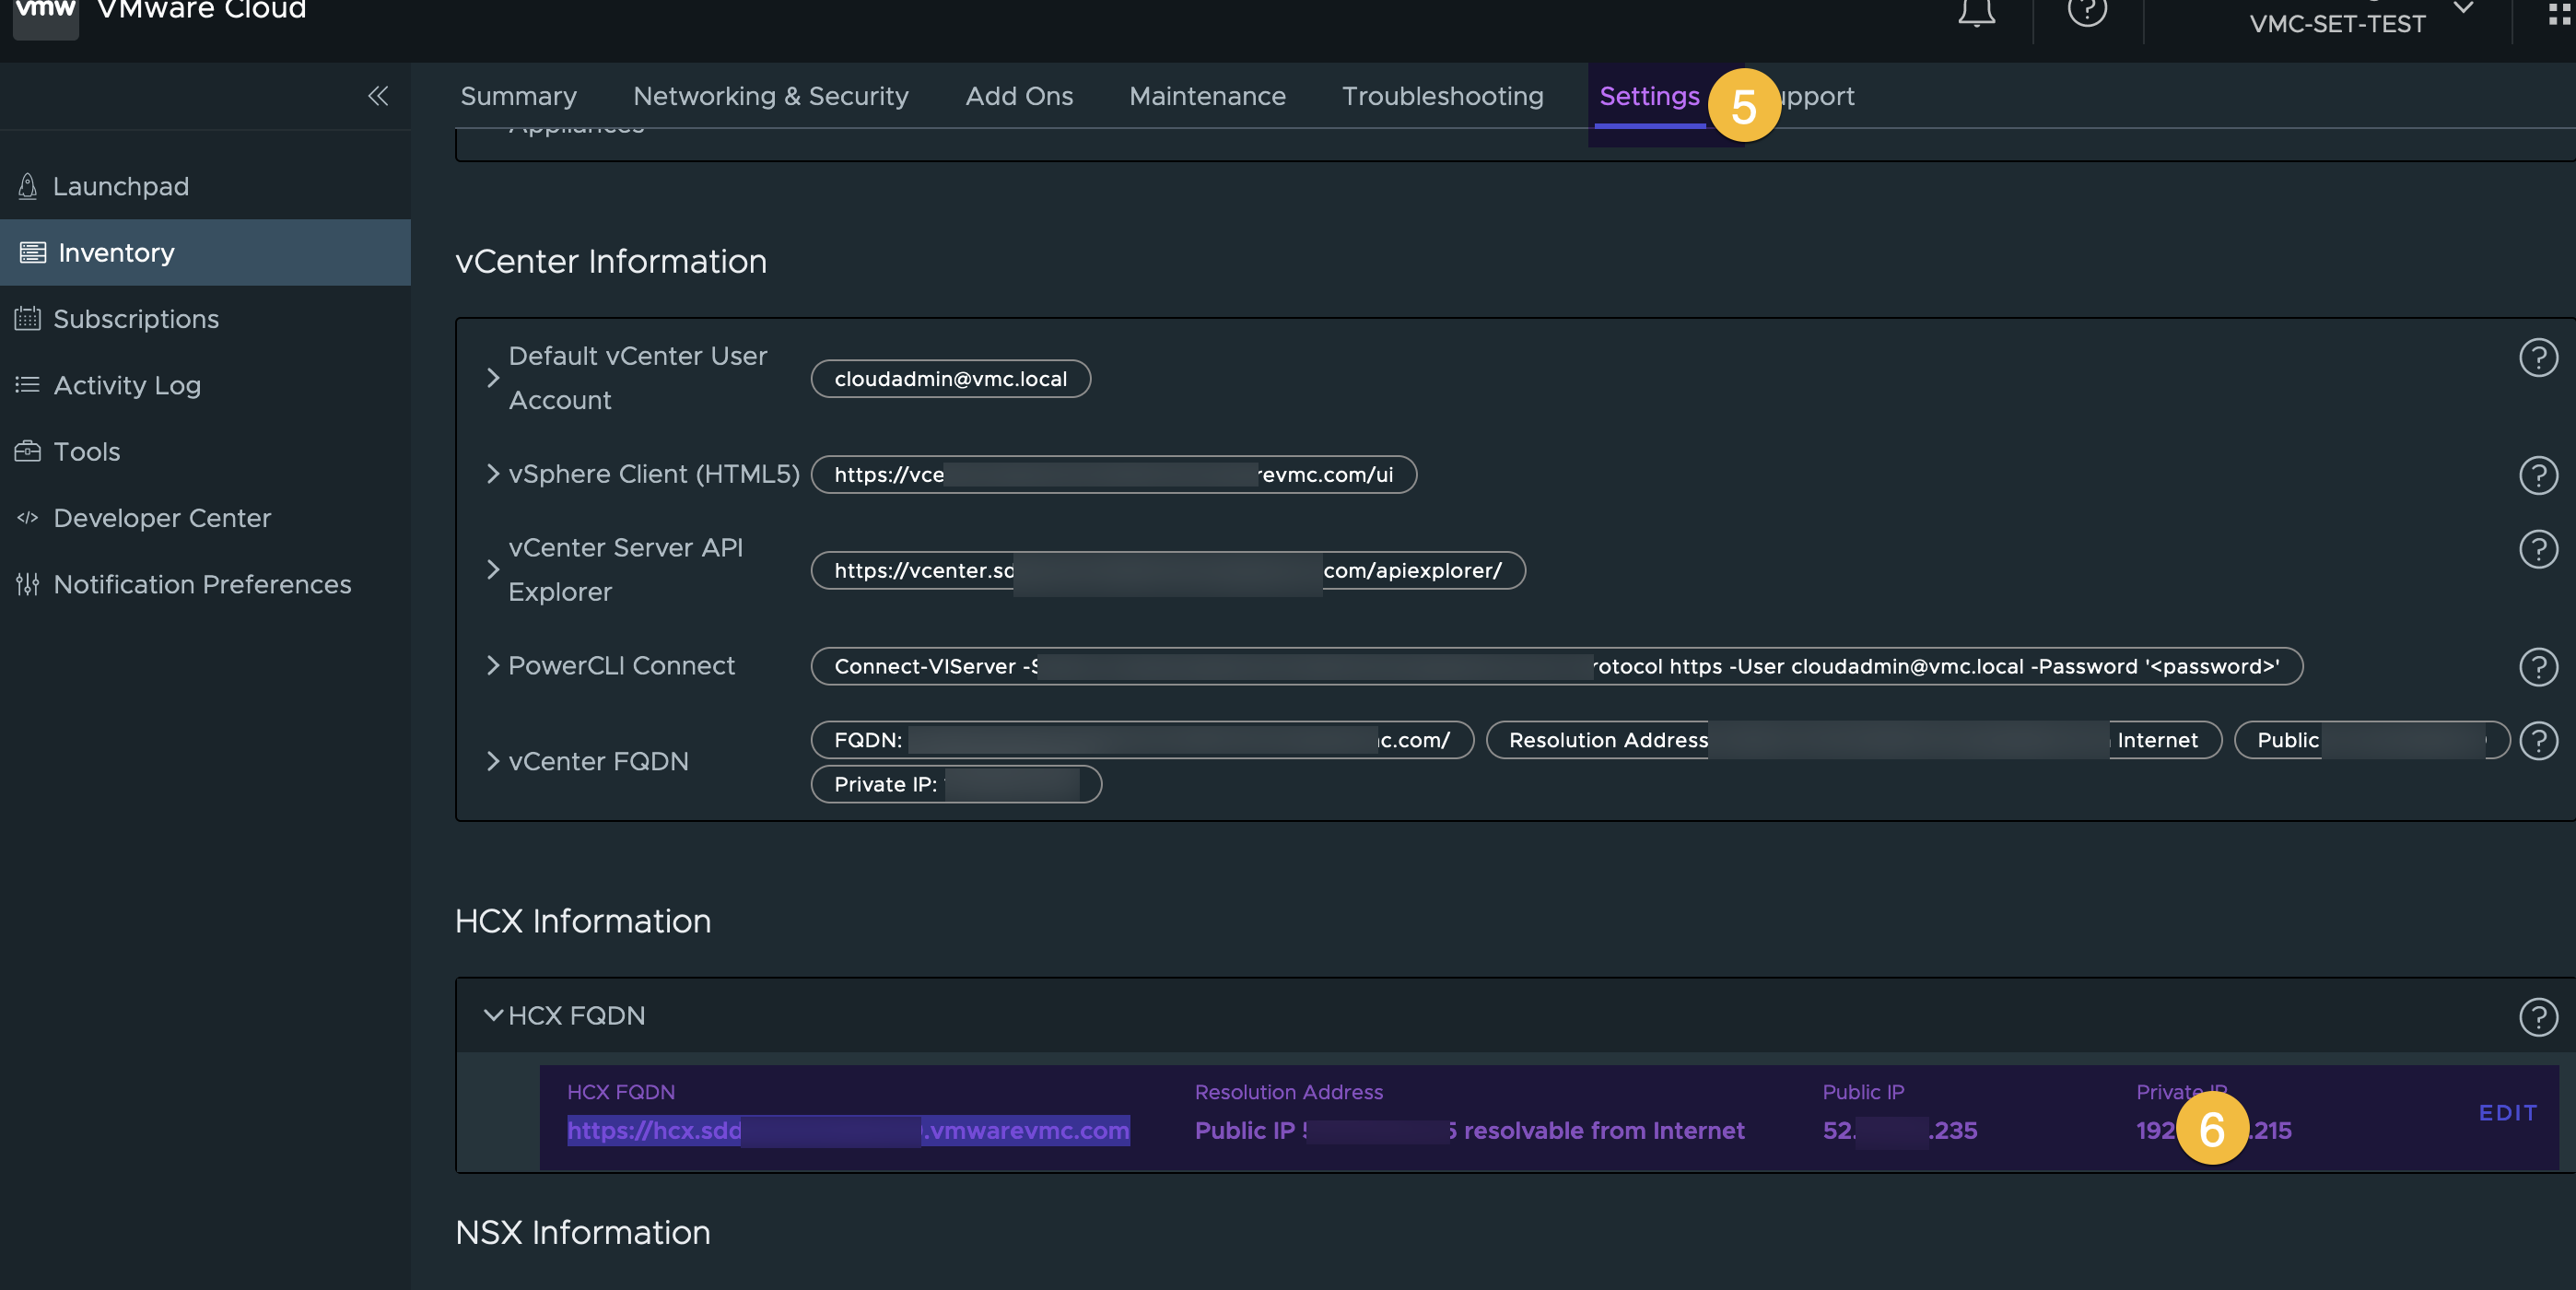Switch to the Troubleshooting tab
The height and width of the screenshot is (1290, 2576).
click(1442, 96)
